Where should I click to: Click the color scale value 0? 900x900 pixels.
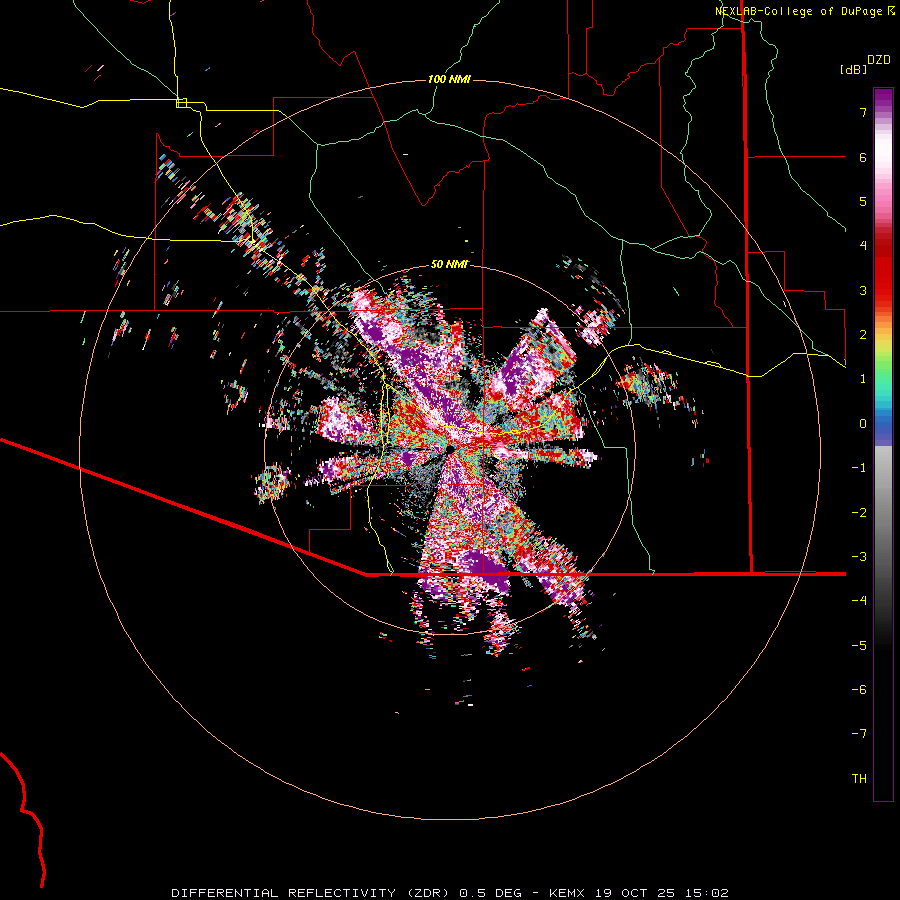click(x=863, y=424)
